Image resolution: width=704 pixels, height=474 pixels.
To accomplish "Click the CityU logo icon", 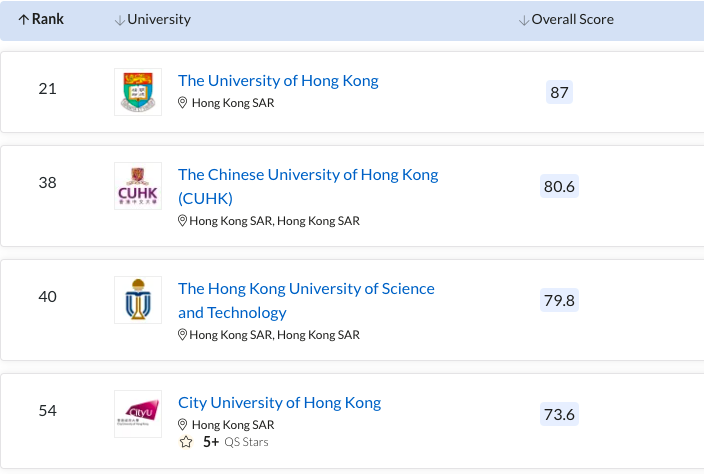I will tap(137, 413).
